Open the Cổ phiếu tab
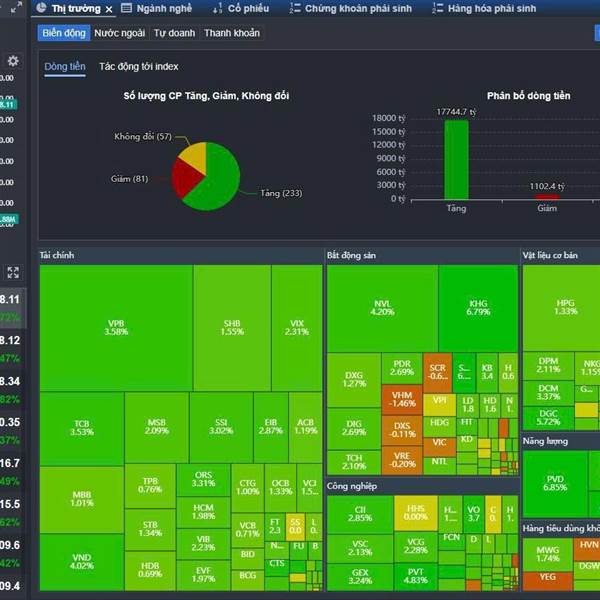This screenshot has height=600, width=600. 241,8
